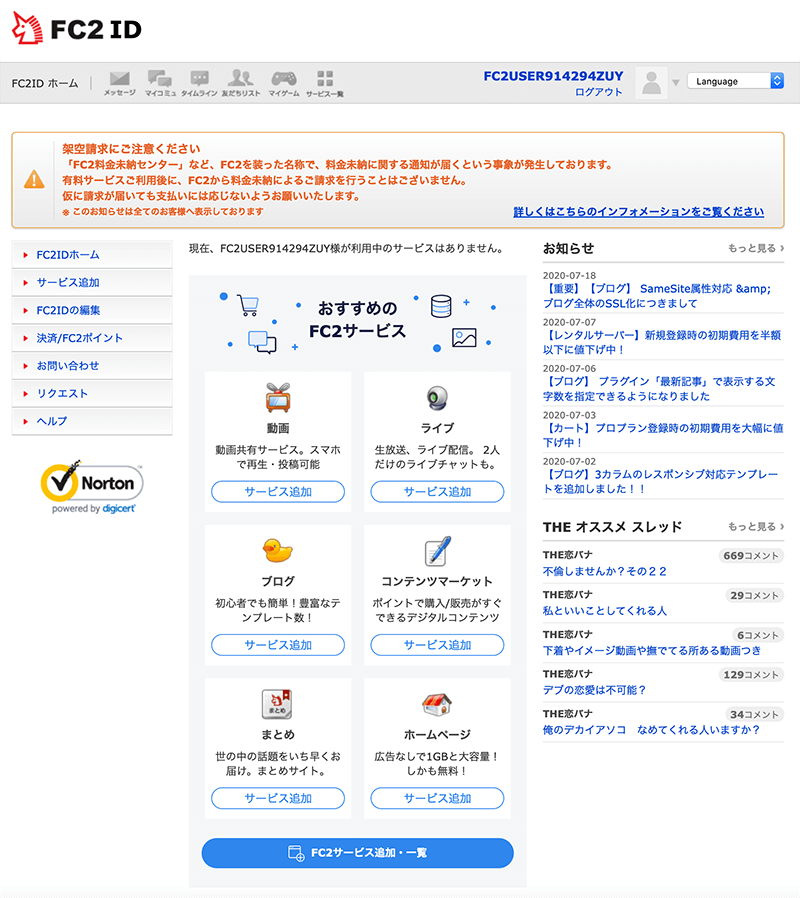Viewport: 800px width, 898px height.
Task: Click the まとめ service icon
Action: [x=277, y=704]
